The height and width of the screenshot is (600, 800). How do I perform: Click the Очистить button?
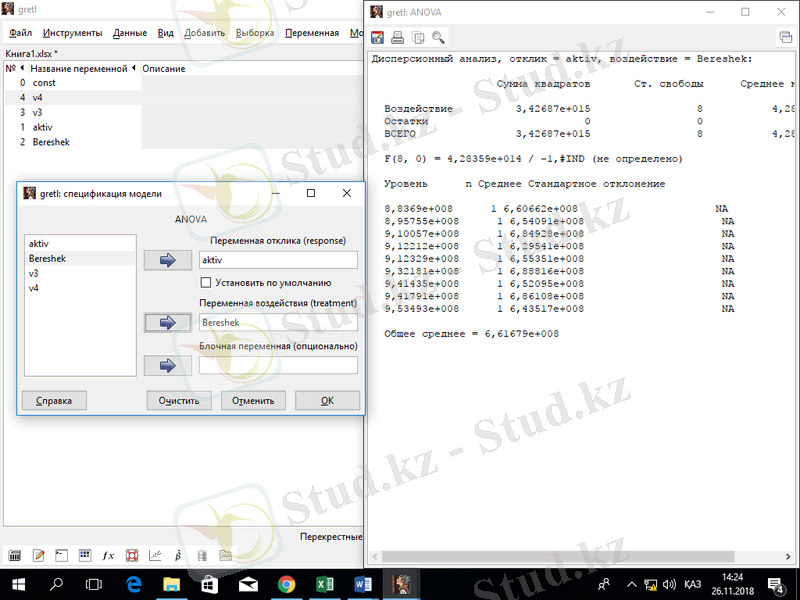179,401
